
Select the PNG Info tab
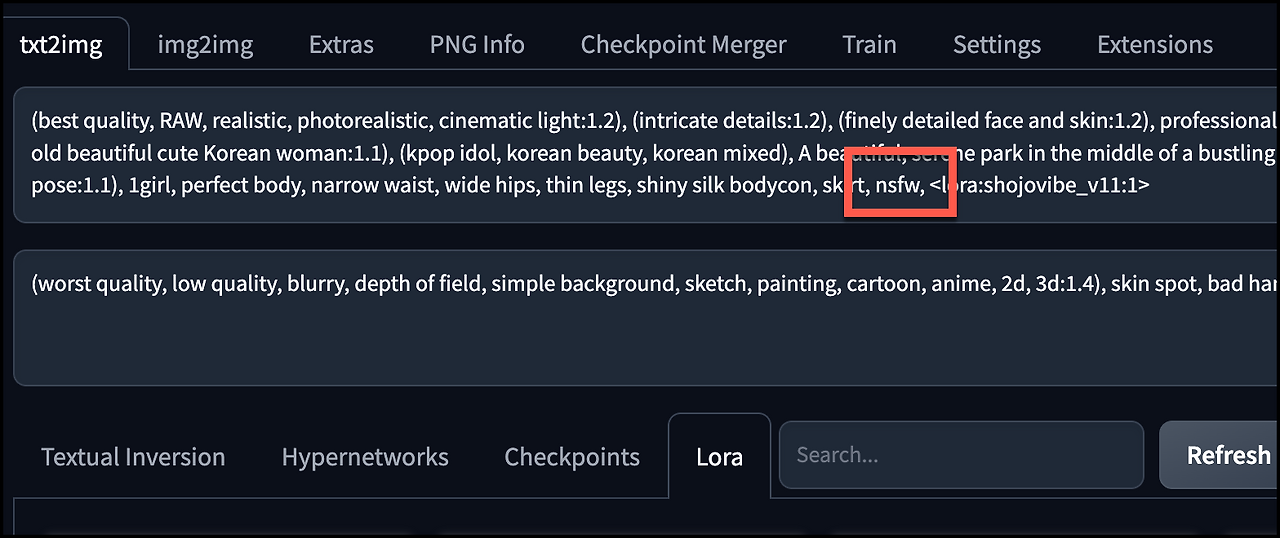pos(477,45)
